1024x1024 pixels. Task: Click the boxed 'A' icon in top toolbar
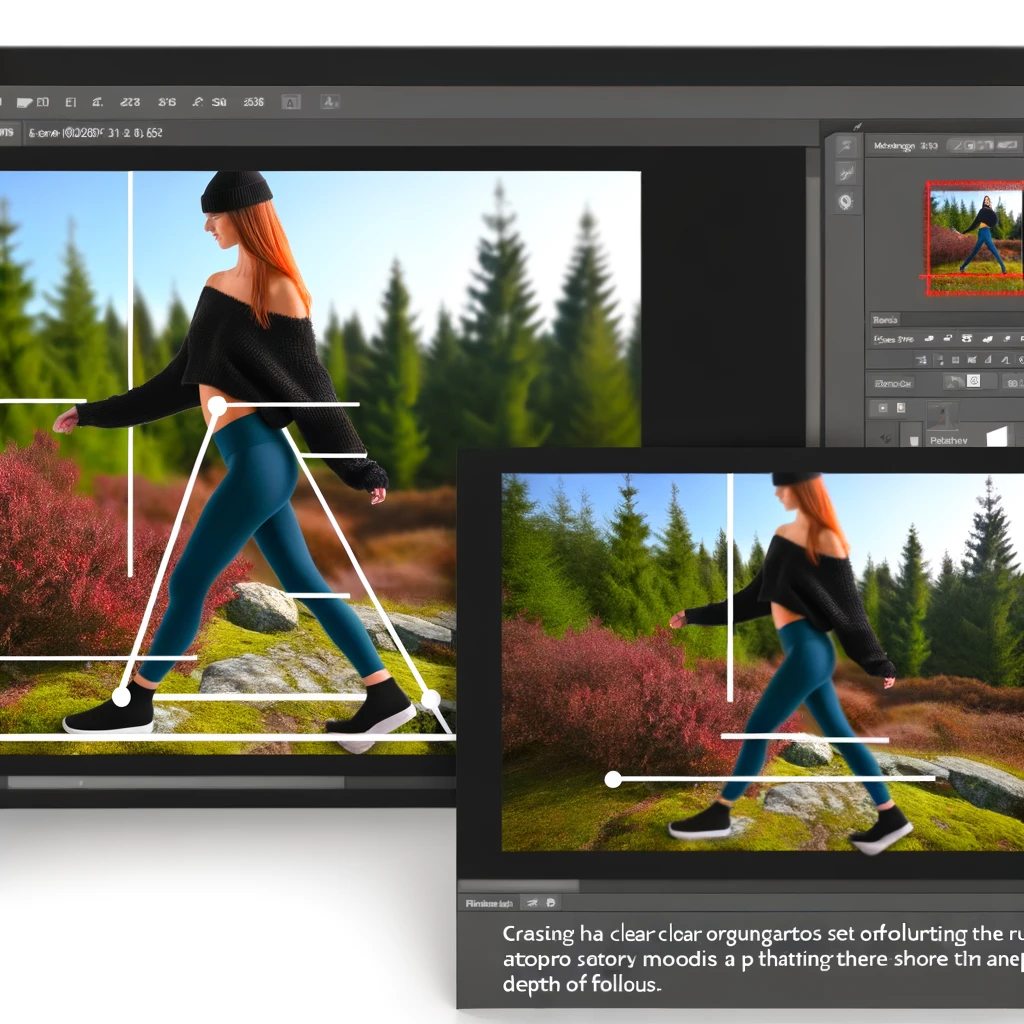coord(291,103)
